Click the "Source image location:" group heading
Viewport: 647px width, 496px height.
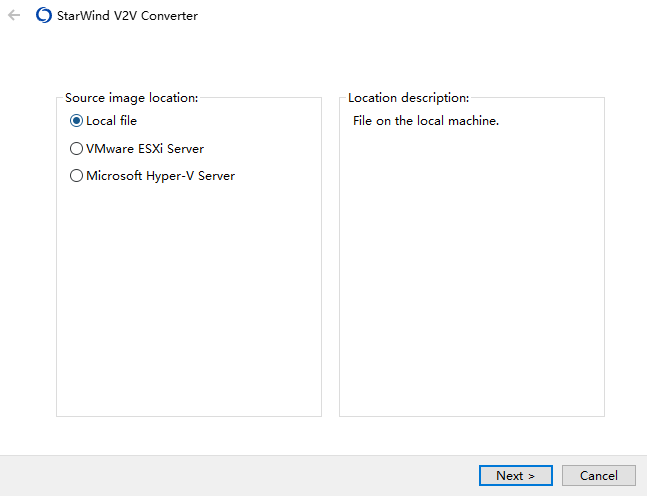point(132,98)
